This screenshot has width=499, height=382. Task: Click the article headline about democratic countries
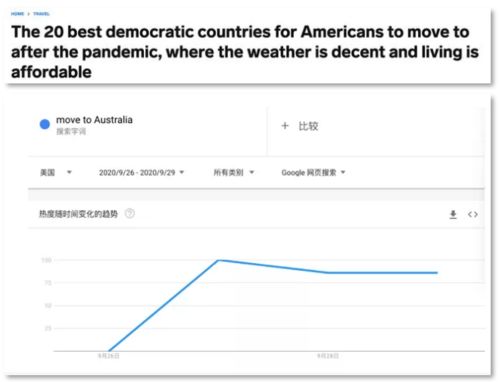[245, 52]
